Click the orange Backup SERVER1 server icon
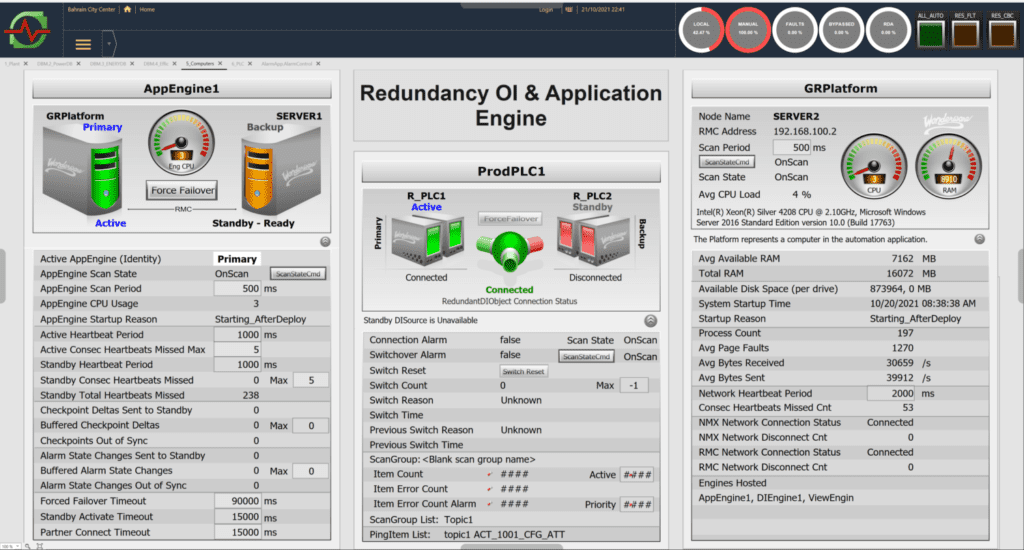 (281, 170)
